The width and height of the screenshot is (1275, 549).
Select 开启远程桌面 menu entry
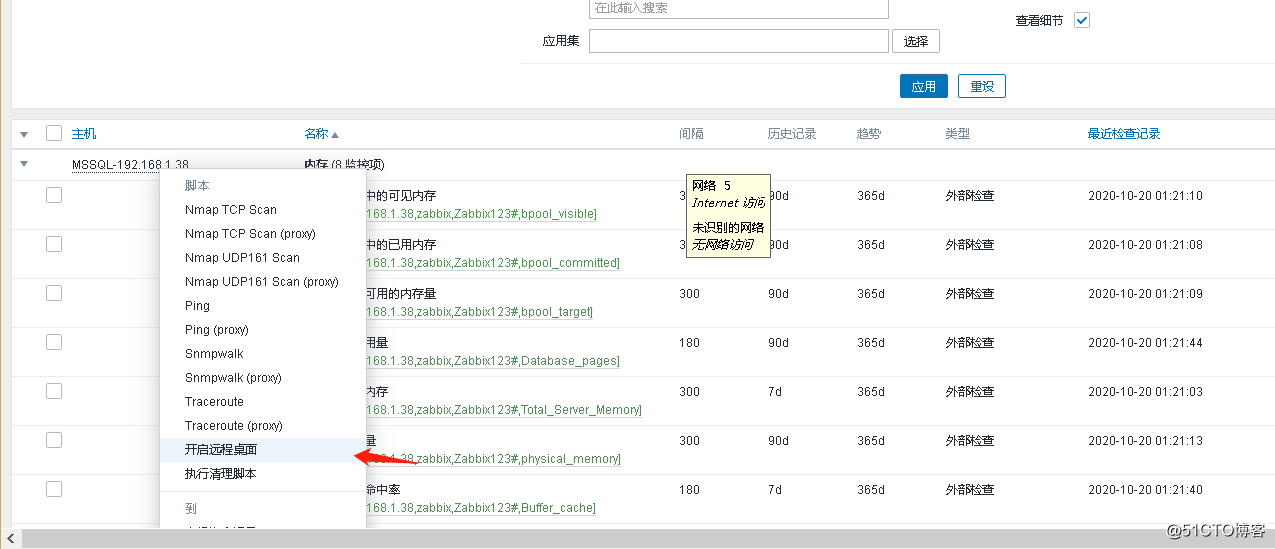(263, 450)
